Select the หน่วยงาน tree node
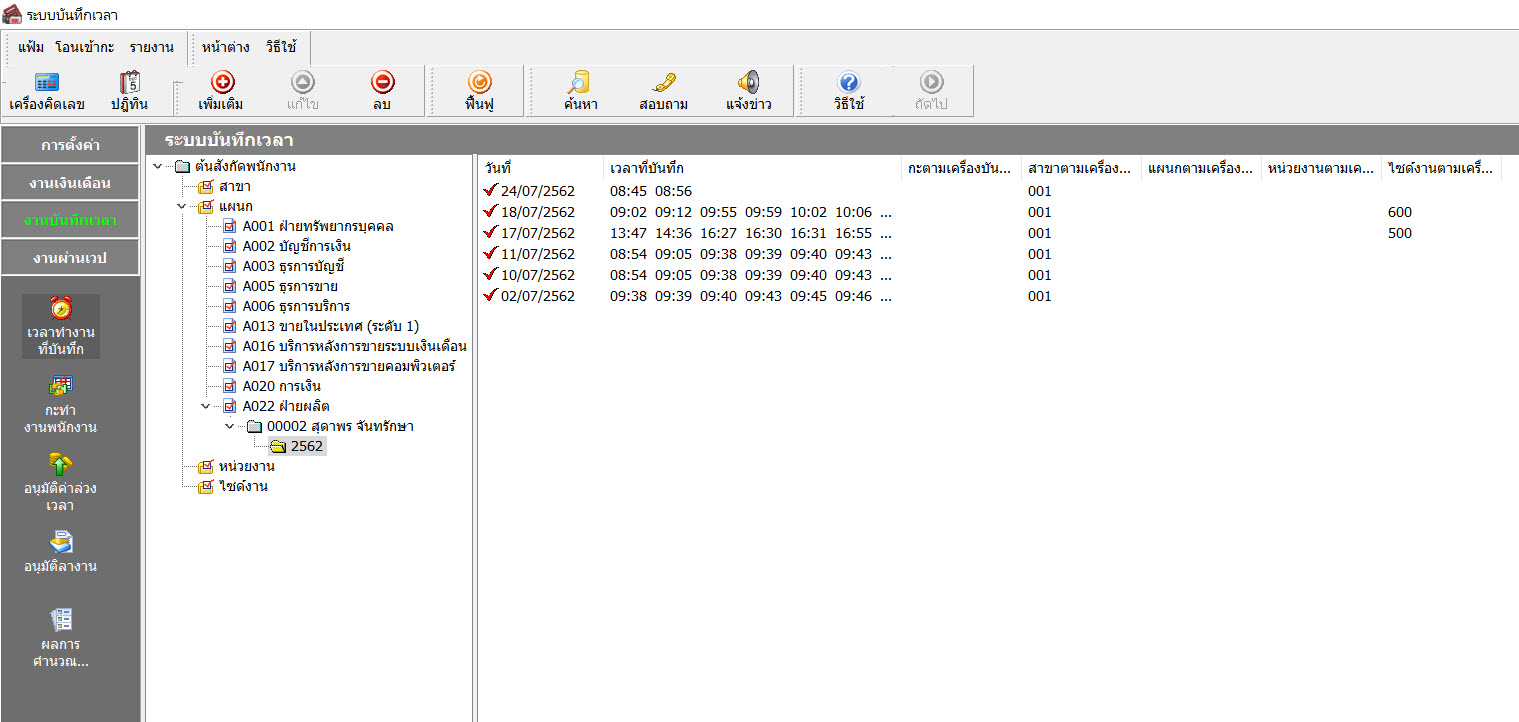1519x722 pixels. point(236,466)
